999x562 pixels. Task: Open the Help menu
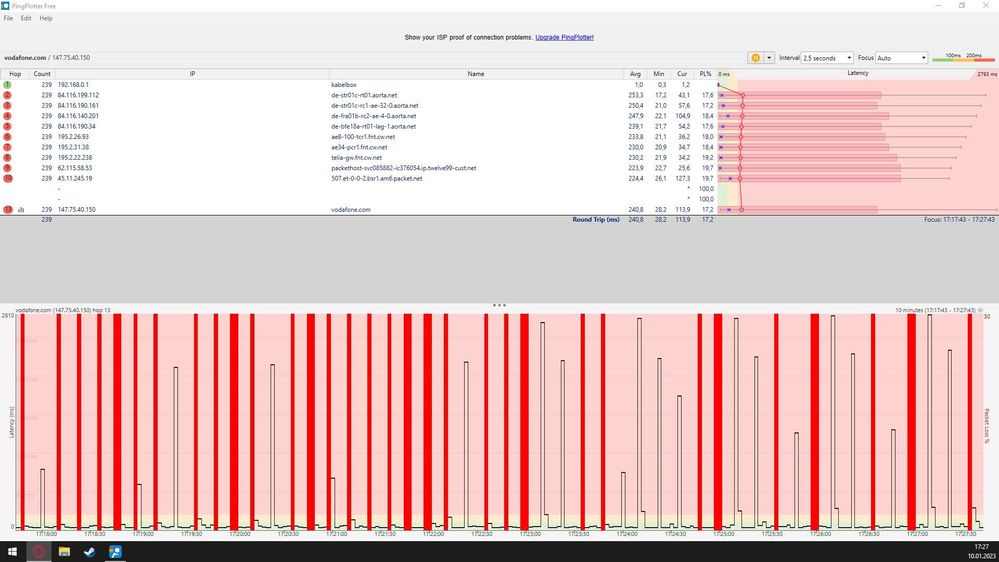pos(46,18)
